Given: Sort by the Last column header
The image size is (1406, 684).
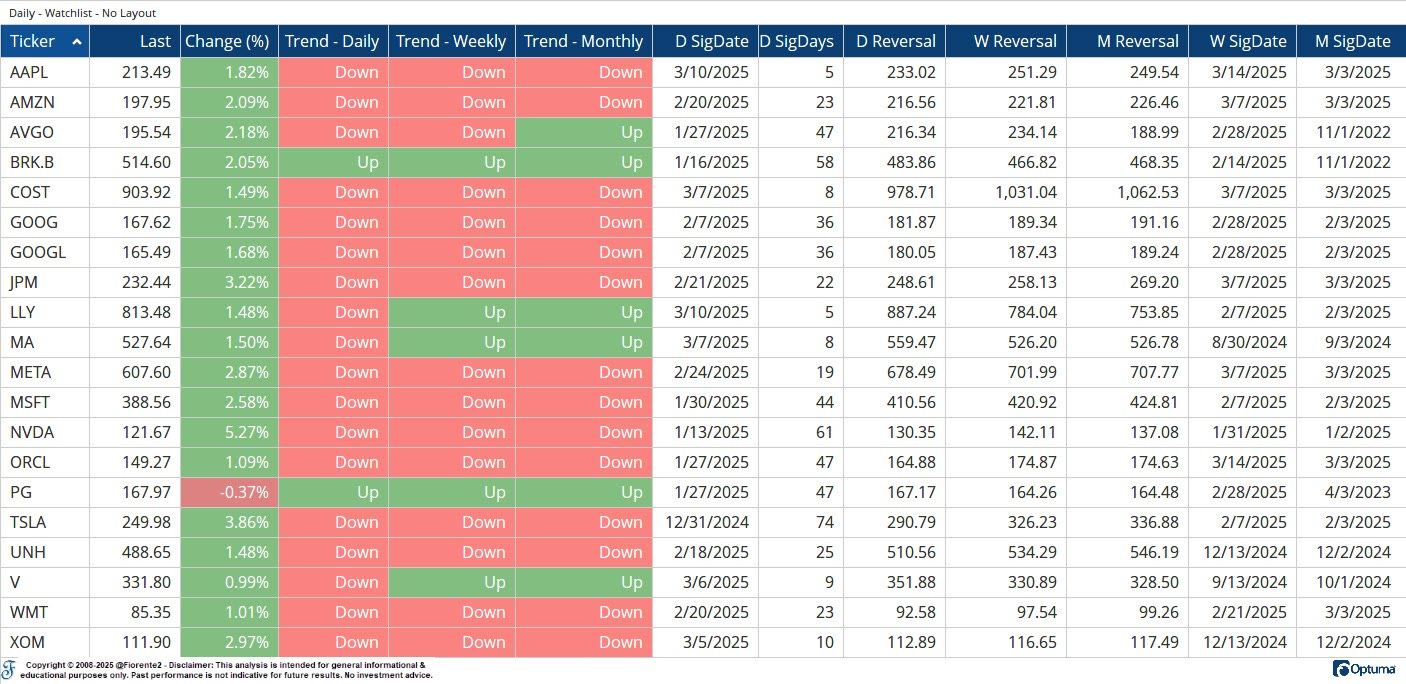Looking at the screenshot, I should pos(134,41).
